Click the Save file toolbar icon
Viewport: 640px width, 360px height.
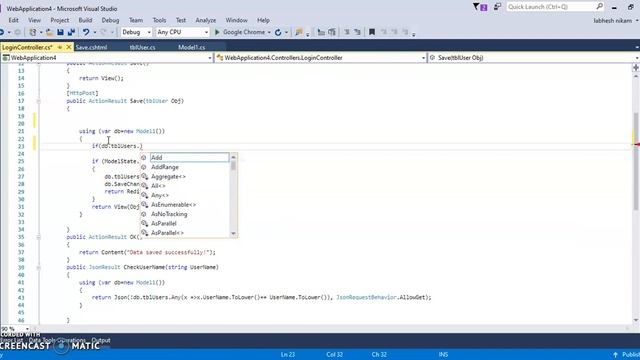(60, 32)
